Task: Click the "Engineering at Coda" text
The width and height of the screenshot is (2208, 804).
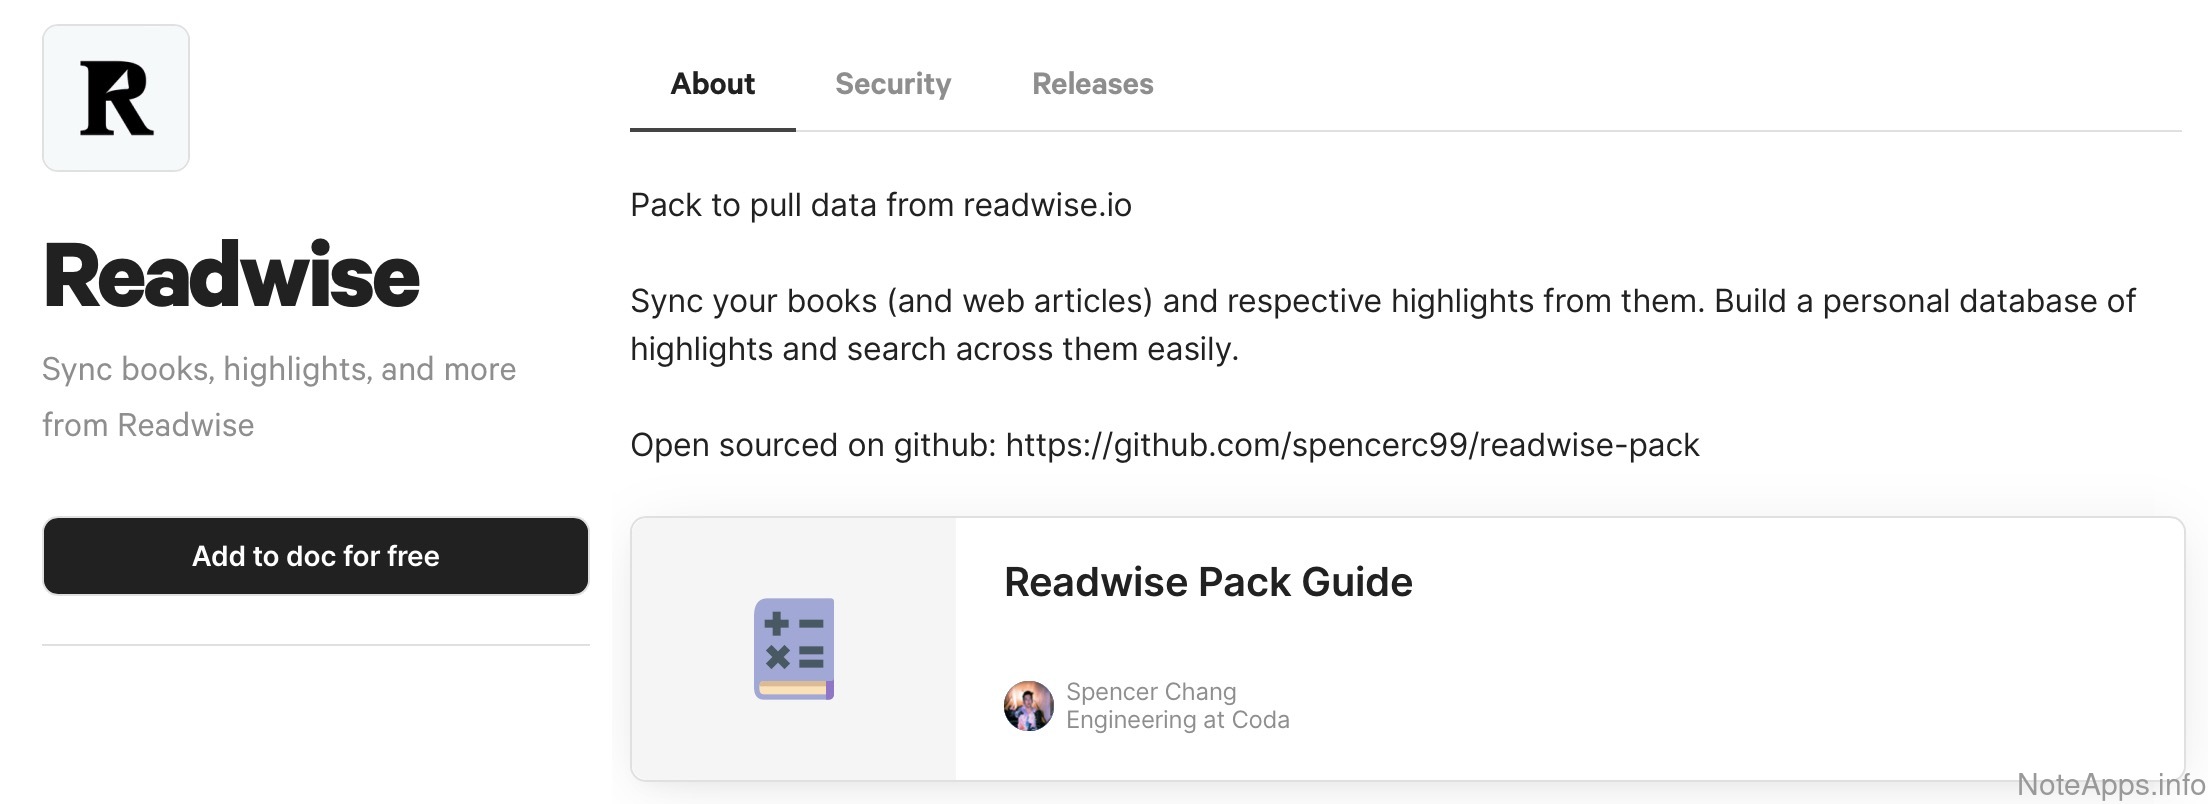Action: 1177,720
